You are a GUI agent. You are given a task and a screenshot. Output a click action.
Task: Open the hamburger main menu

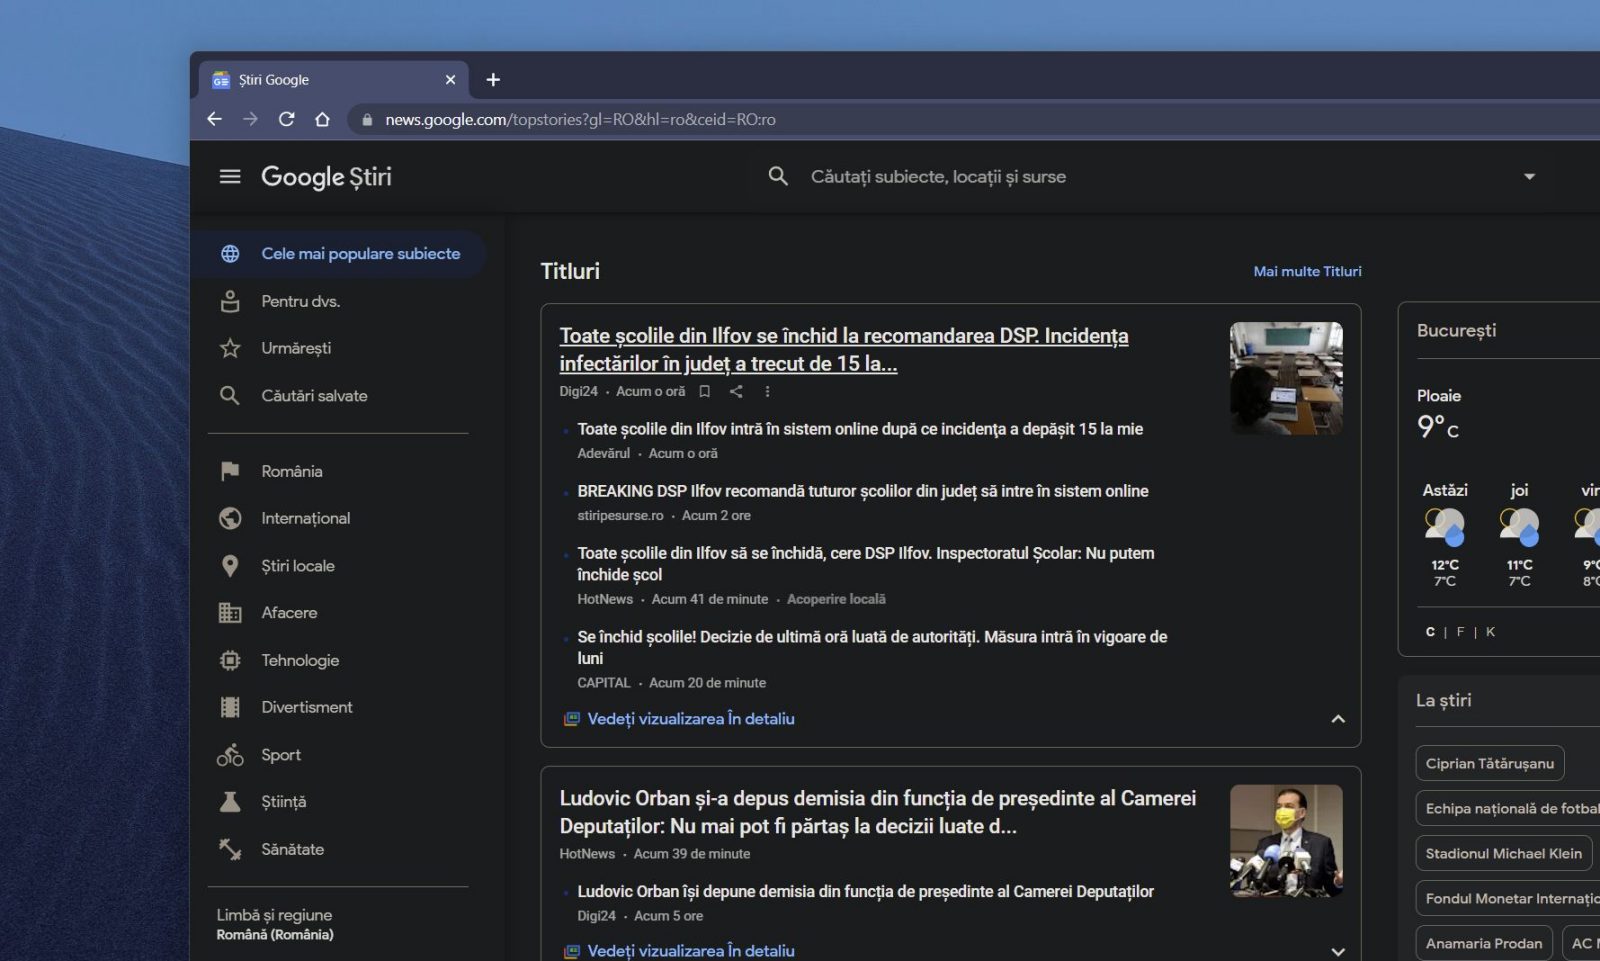pos(230,177)
